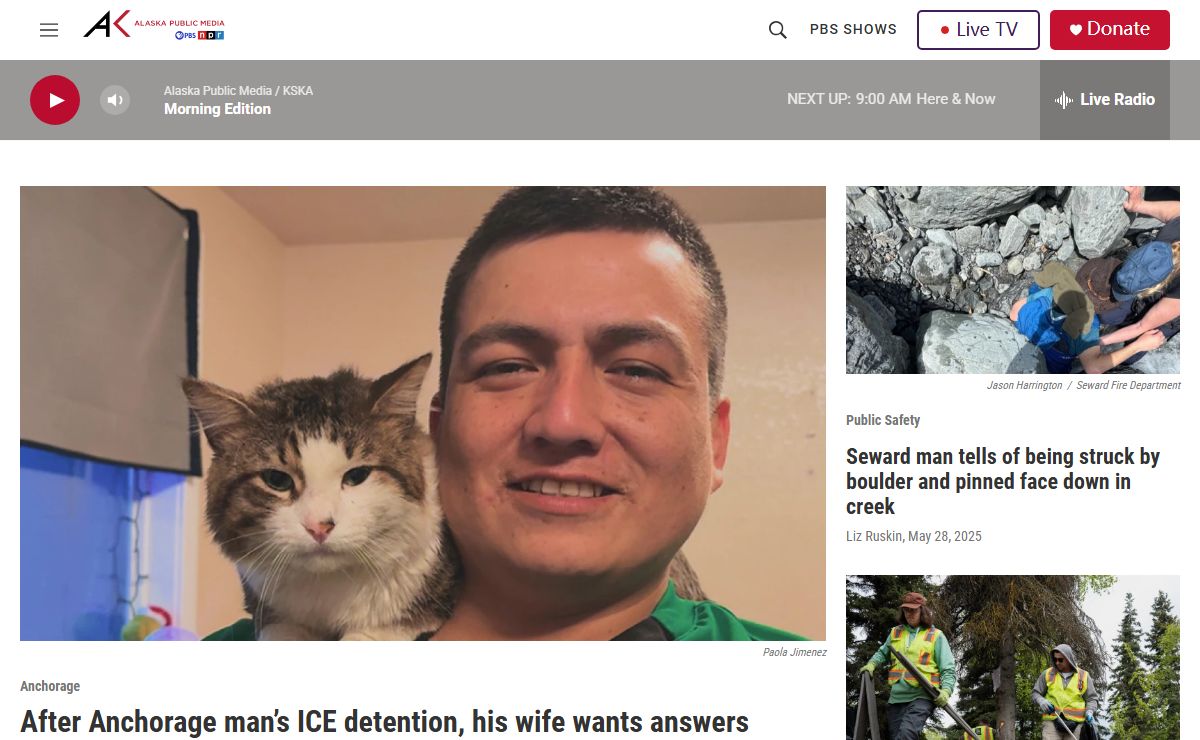1200x740 pixels.
Task: Open the ICE detention article headline
Action: tap(385, 721)
